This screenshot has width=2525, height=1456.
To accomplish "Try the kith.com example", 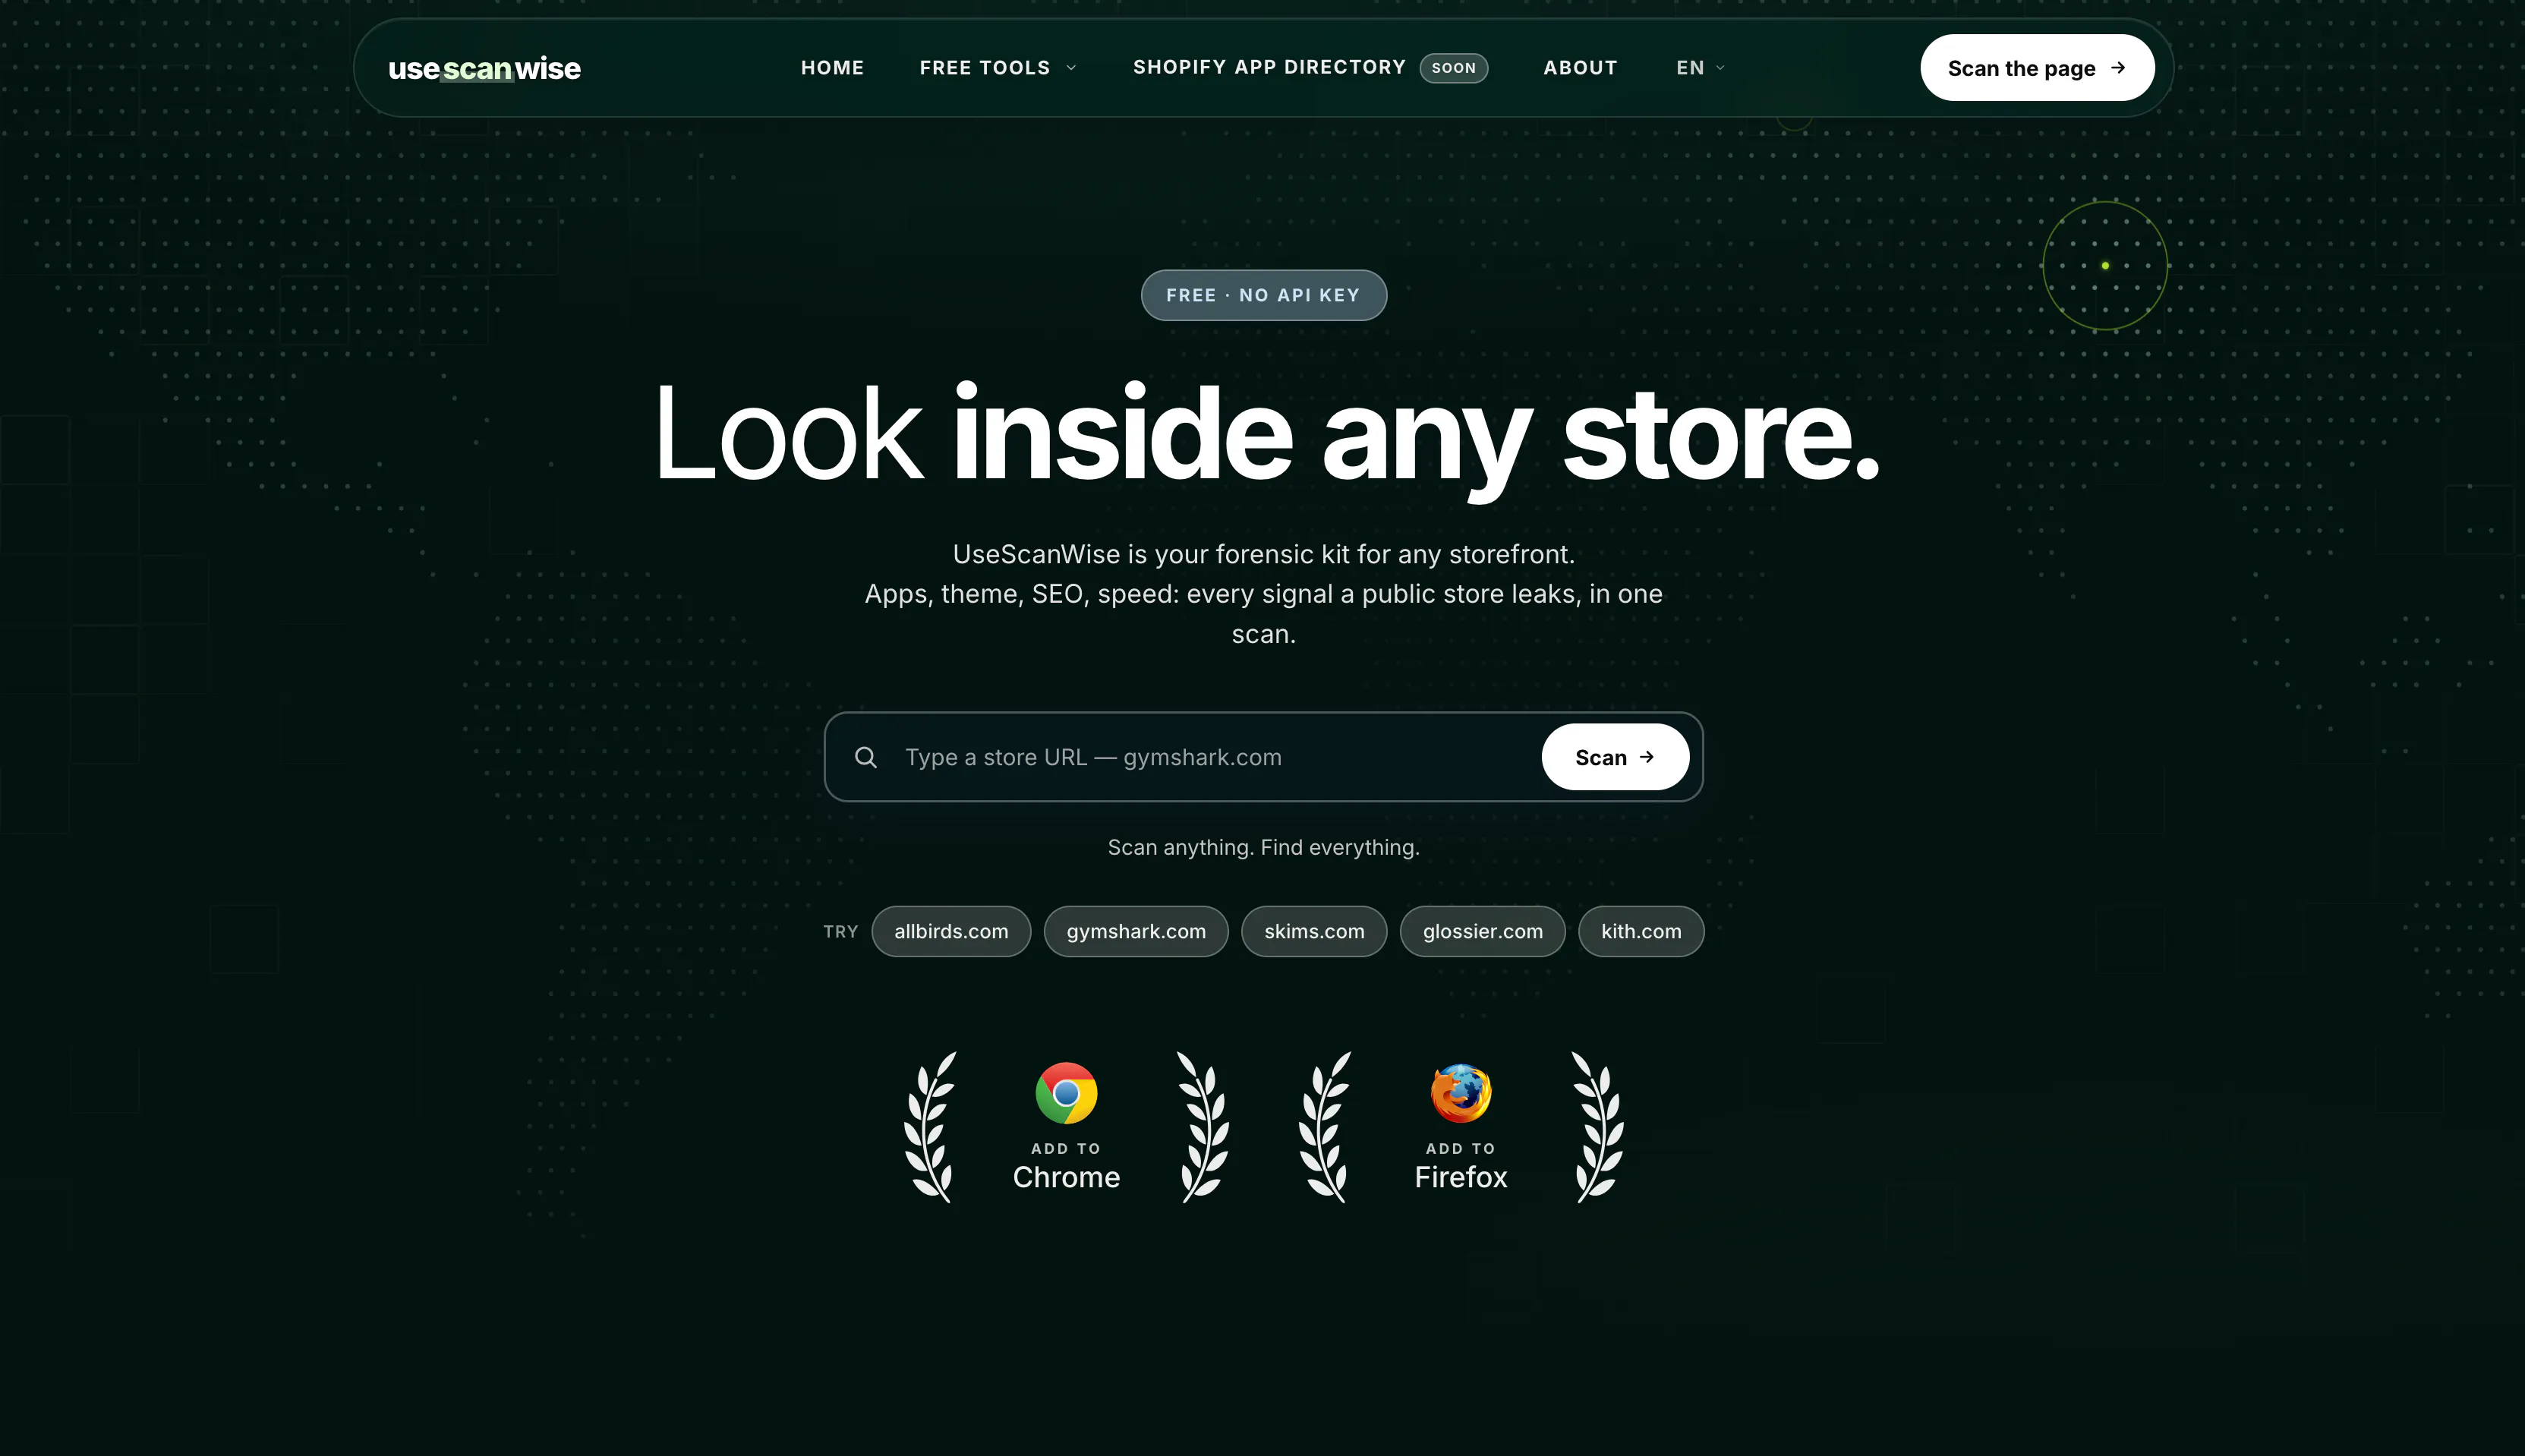I will tap(1640, 931).
